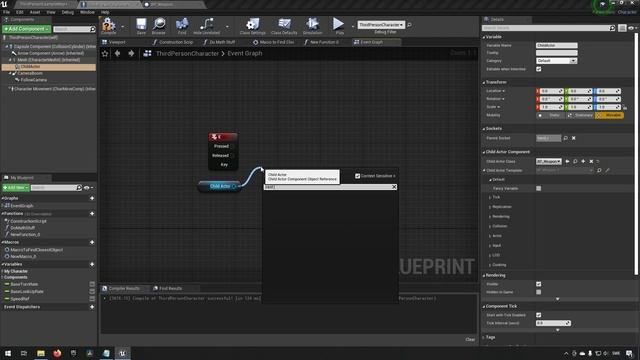The image size is (640, 360).
Task: Click the Variable Name input field
Action: [557, 45]
